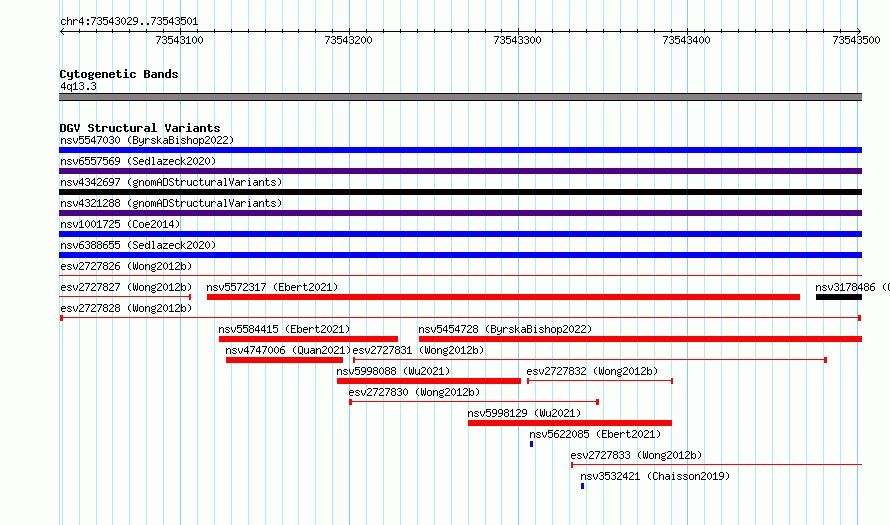Select the nsv3178486 label at right edge
Image resolution: width=890 pixels, height=525 pixels.
[x=853, y=287]
